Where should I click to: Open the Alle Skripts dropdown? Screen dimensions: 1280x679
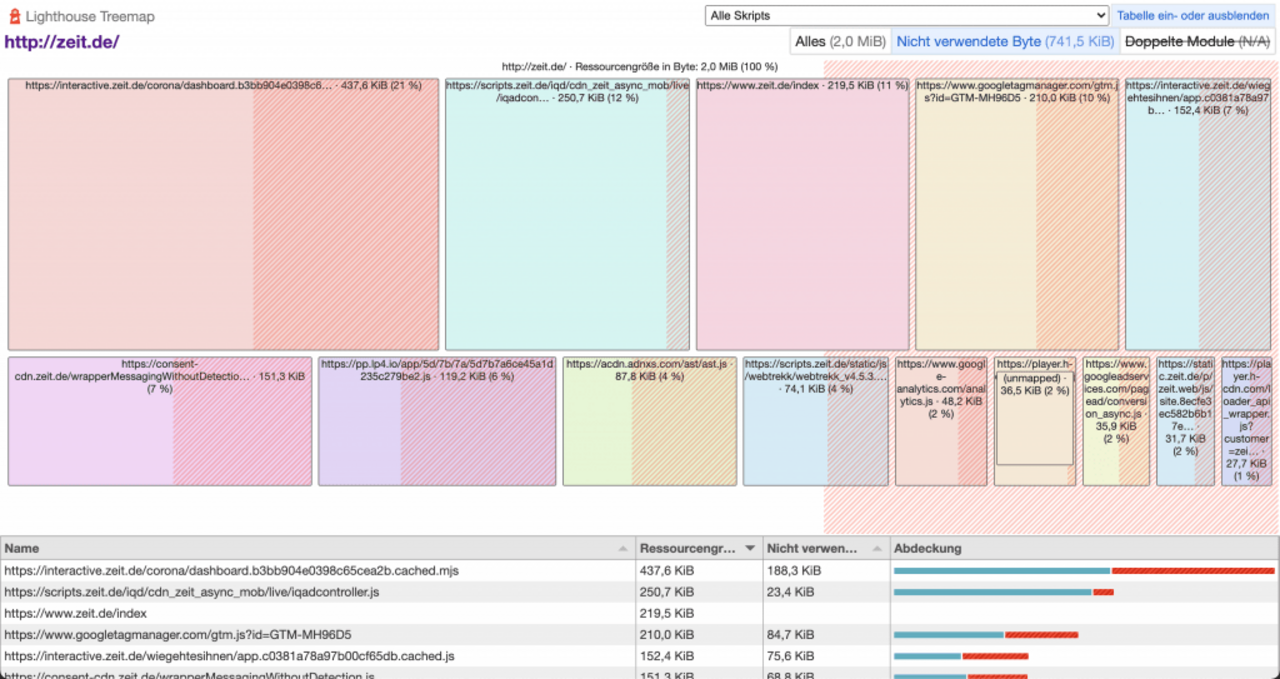(906, 16)
